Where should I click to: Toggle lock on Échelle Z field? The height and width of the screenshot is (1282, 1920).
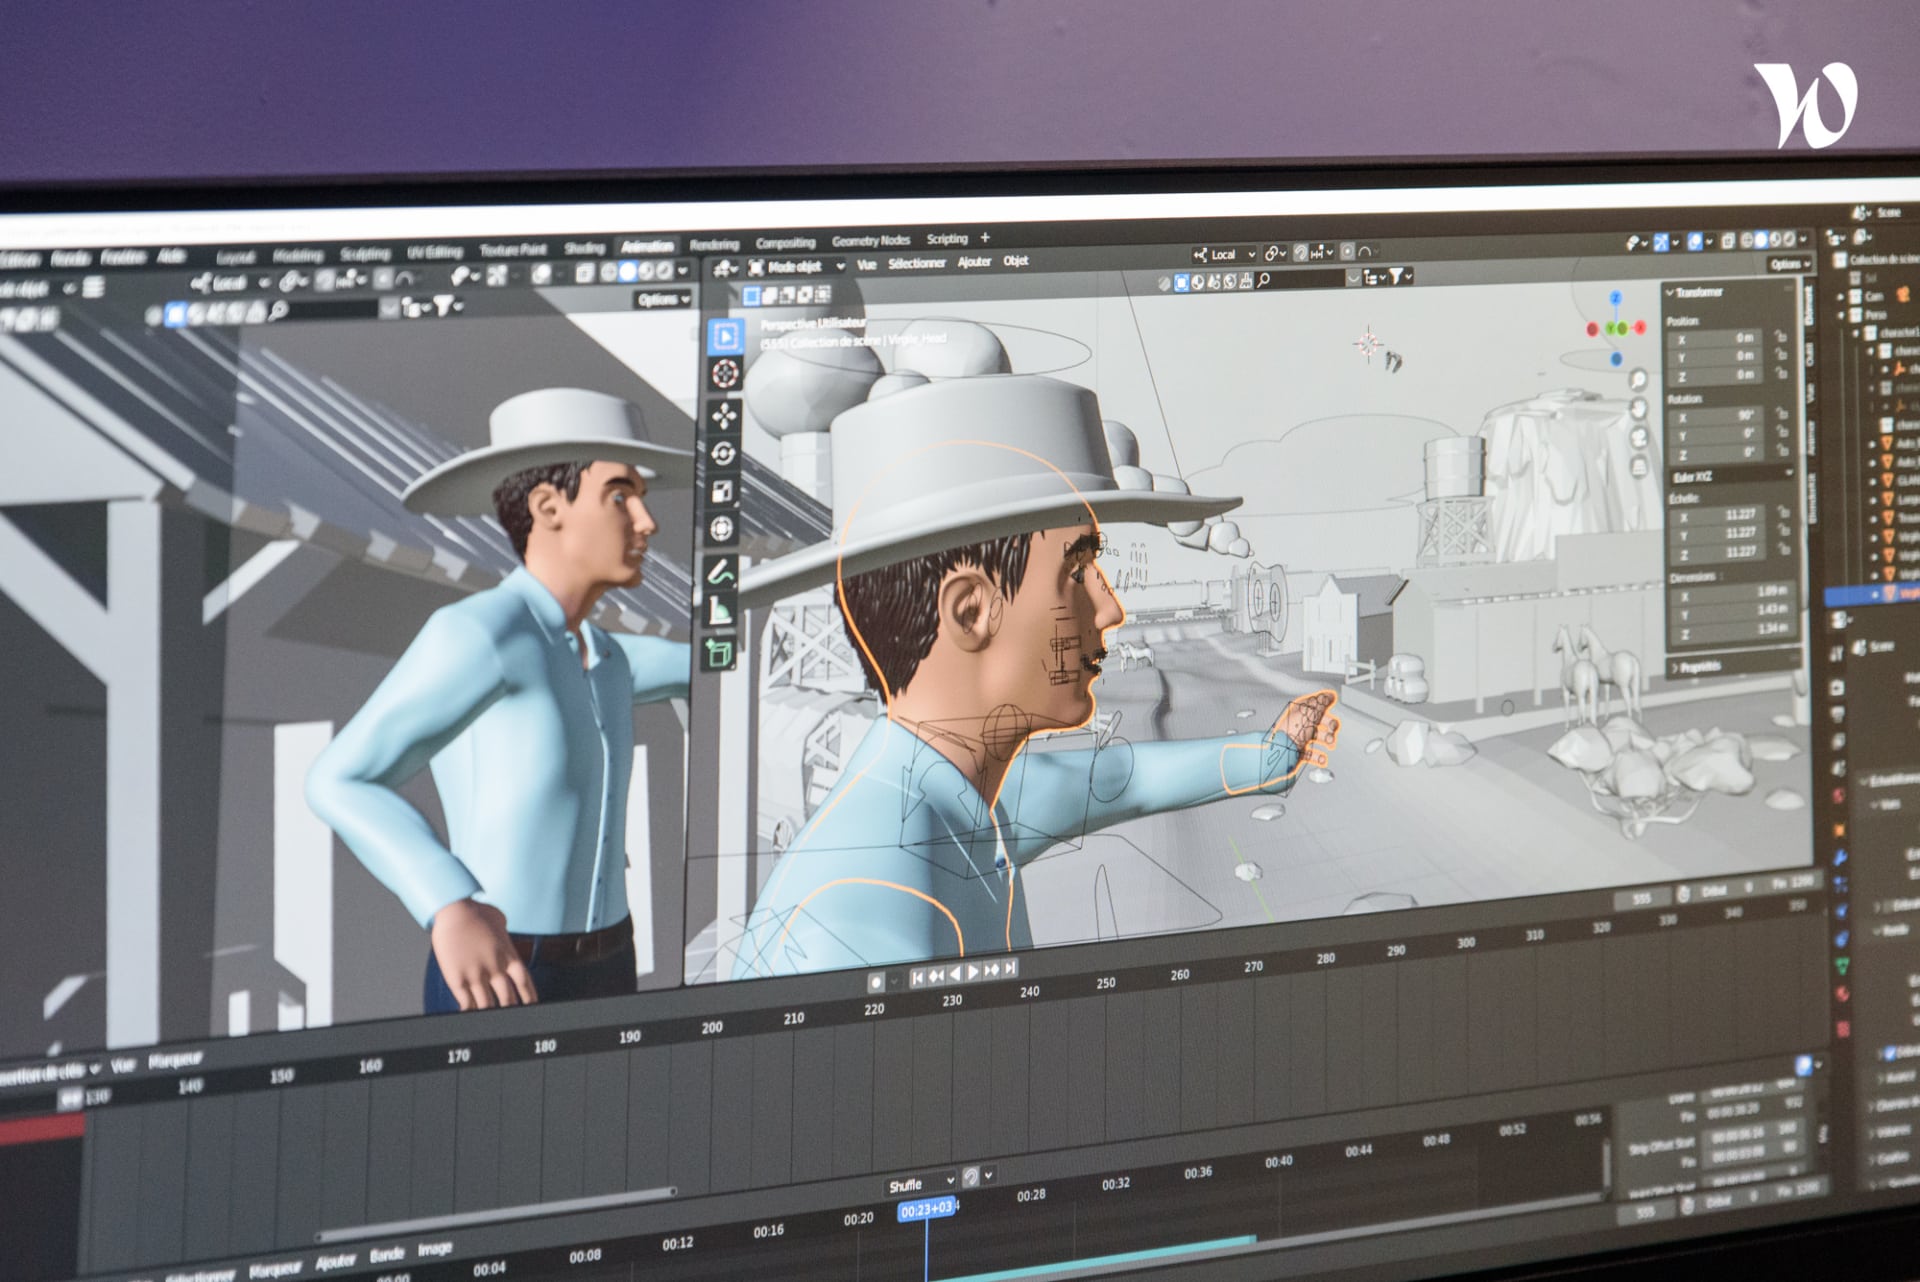[x=1783, y=551]
